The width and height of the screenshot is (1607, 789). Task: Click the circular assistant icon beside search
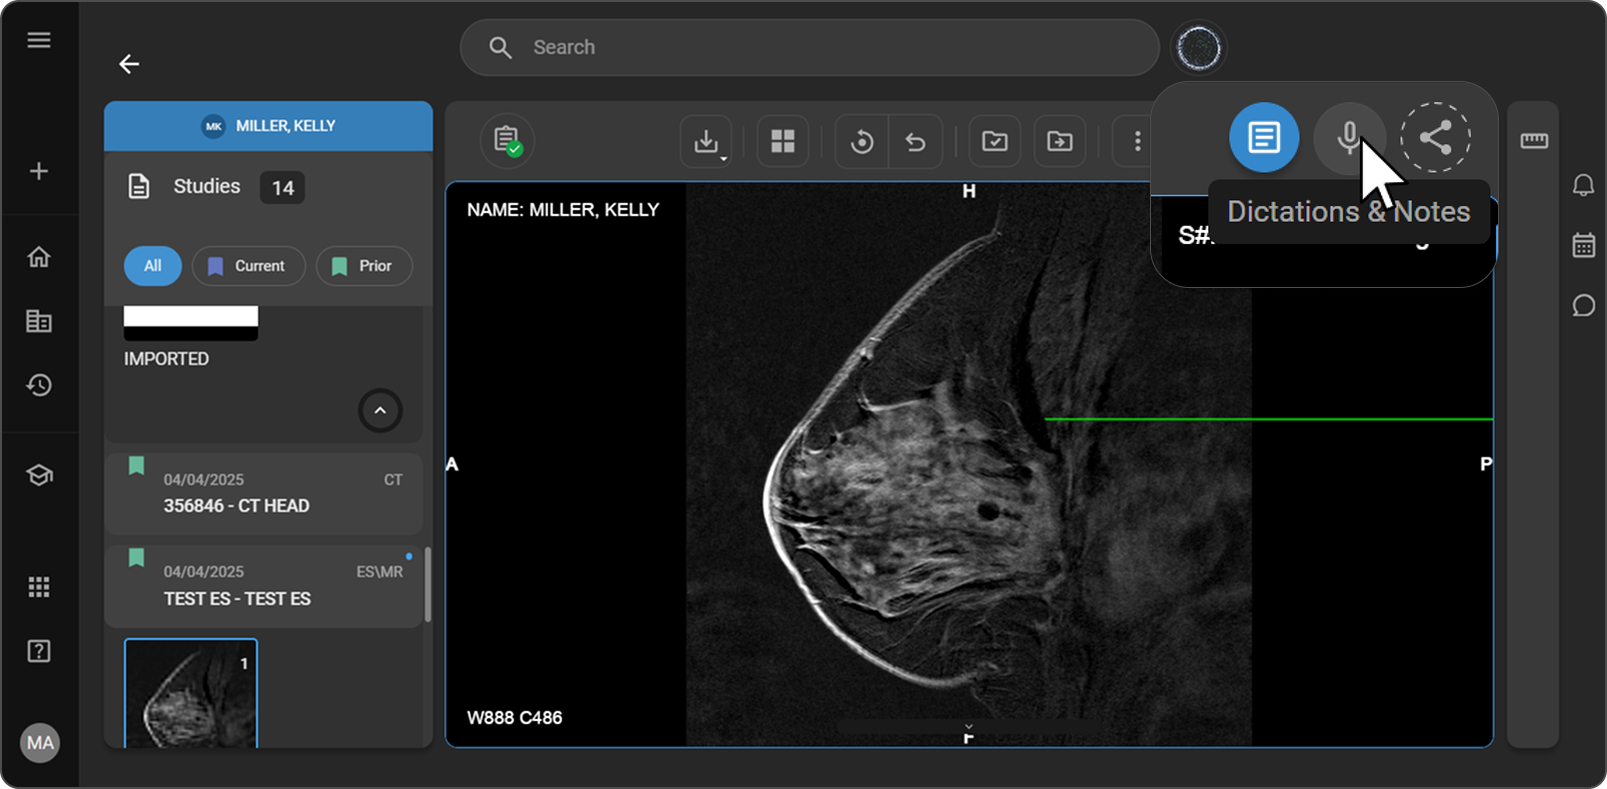click(x=1199, y=47)
